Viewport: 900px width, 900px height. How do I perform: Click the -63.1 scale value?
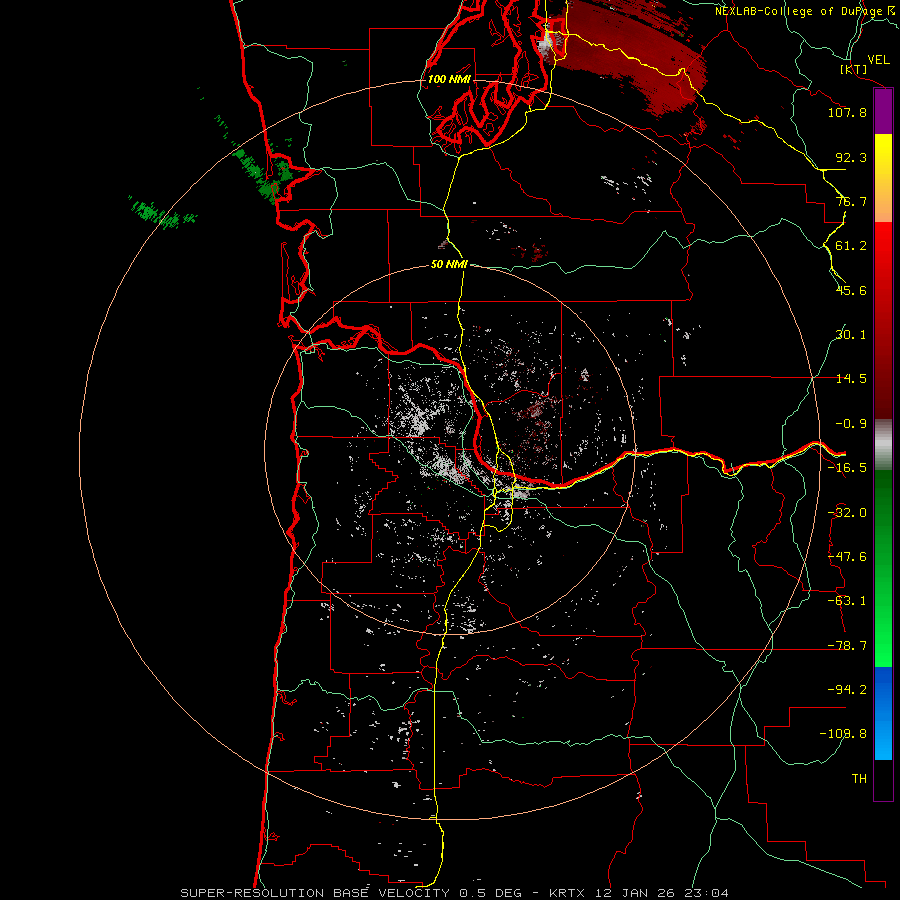(847, 601)
